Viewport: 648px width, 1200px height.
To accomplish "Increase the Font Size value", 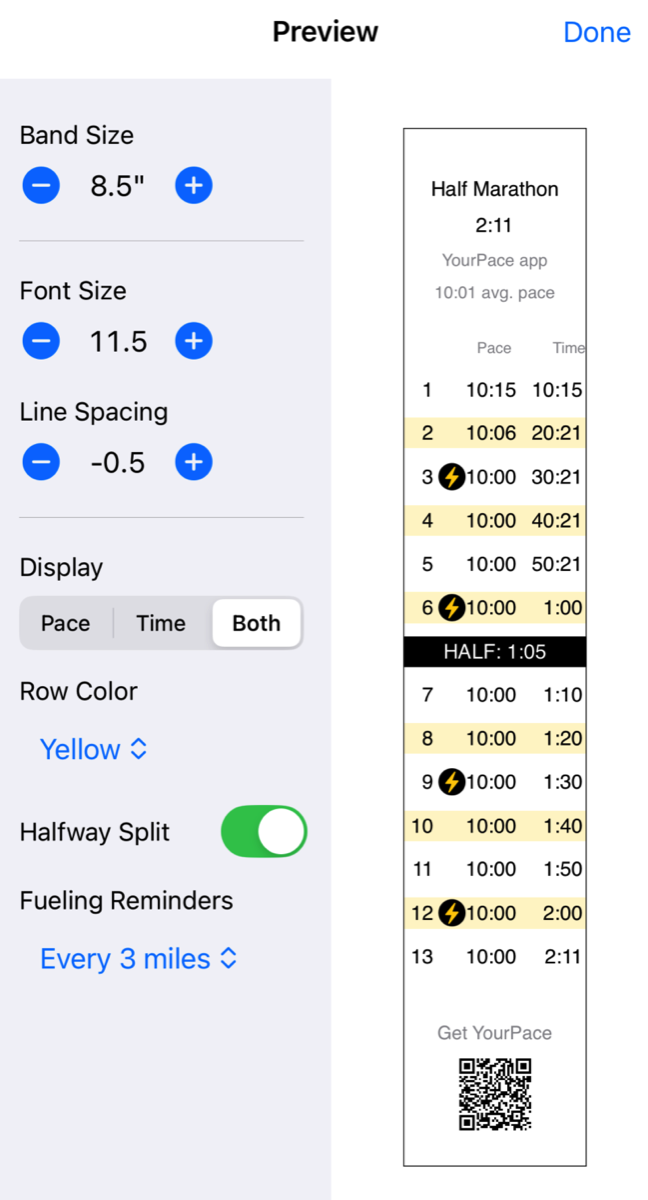I will click(x=193, y=341).
